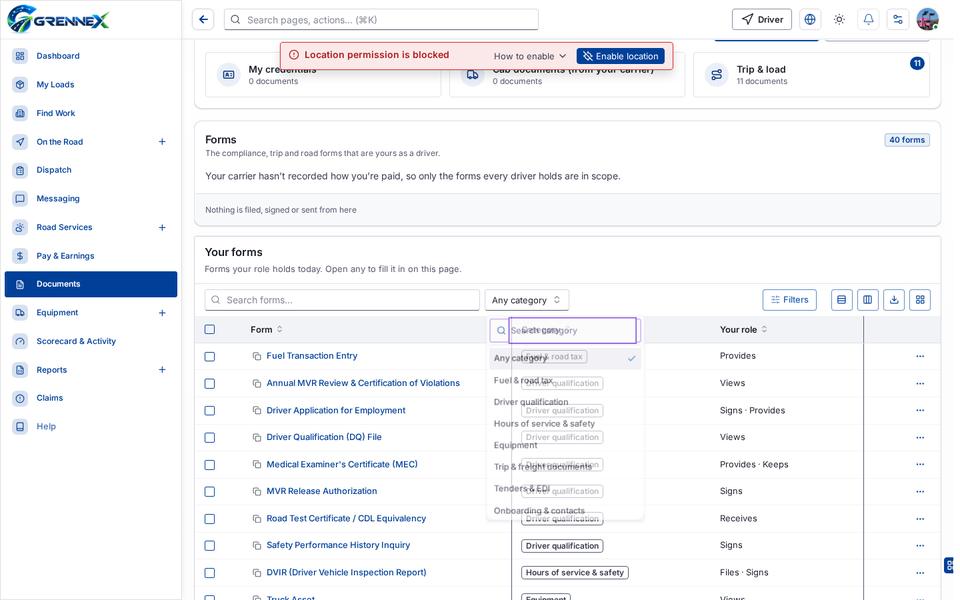
Task: Download forms using the export icon
Action: click(x=894, y=300)
